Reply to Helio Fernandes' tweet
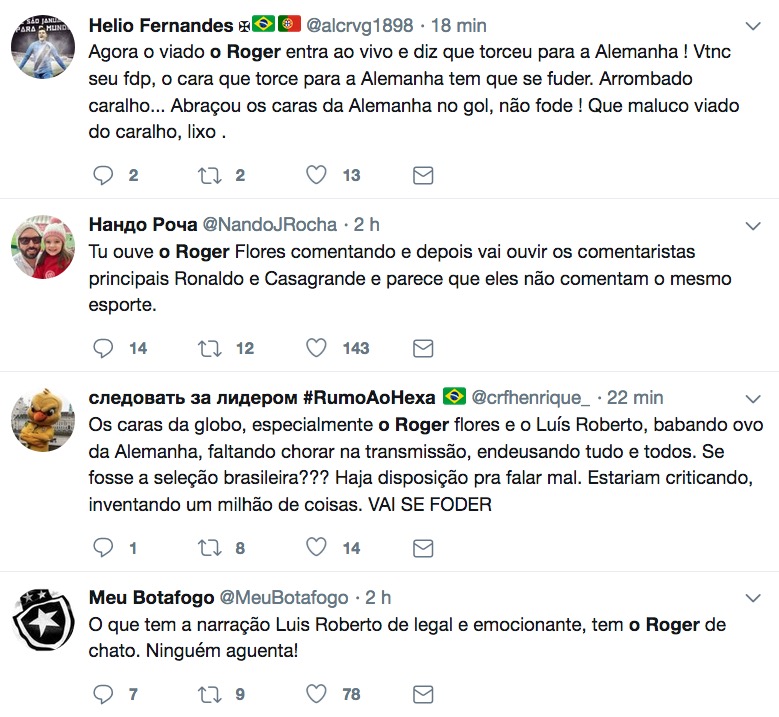Screen dimensions: 779x717 (103, 176)
